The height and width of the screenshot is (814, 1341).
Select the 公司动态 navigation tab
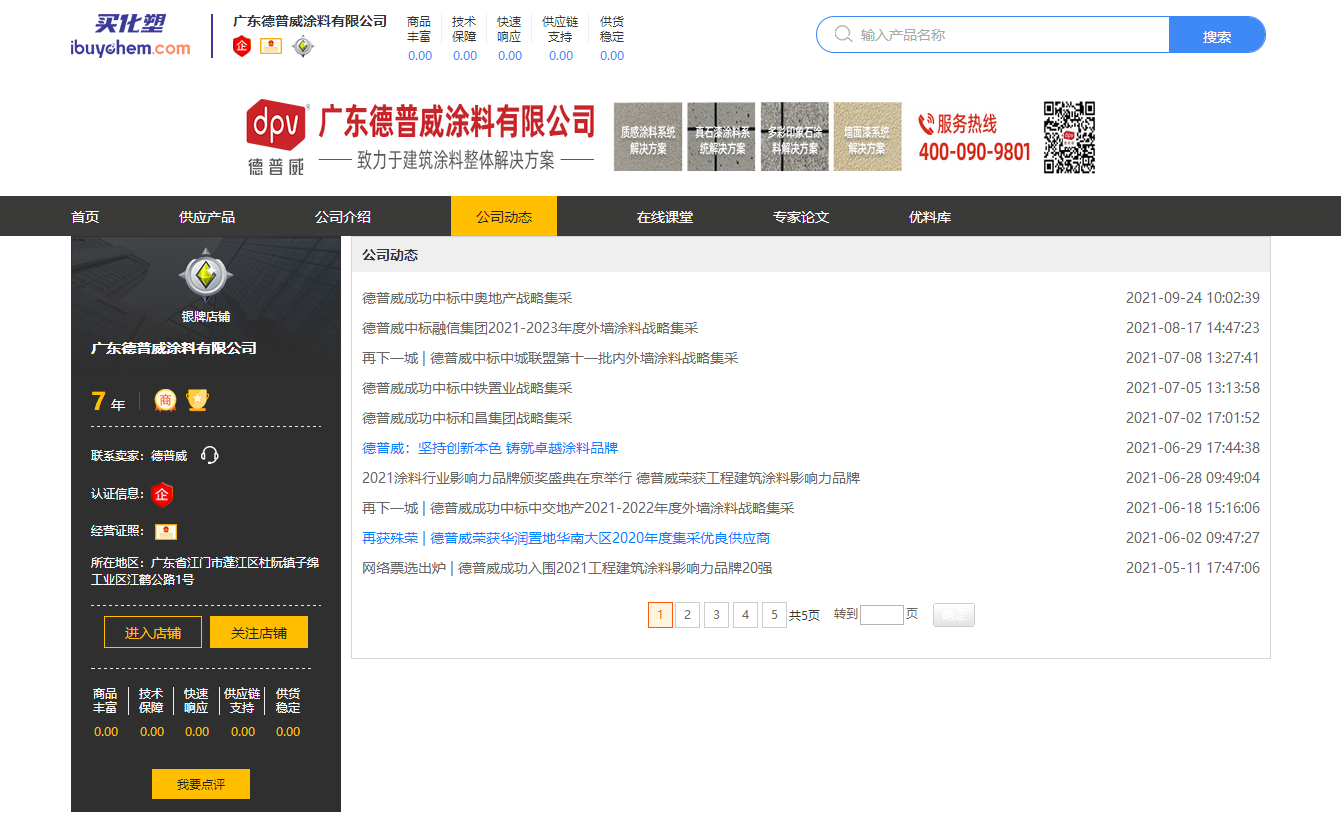click(x=504, y=216)
